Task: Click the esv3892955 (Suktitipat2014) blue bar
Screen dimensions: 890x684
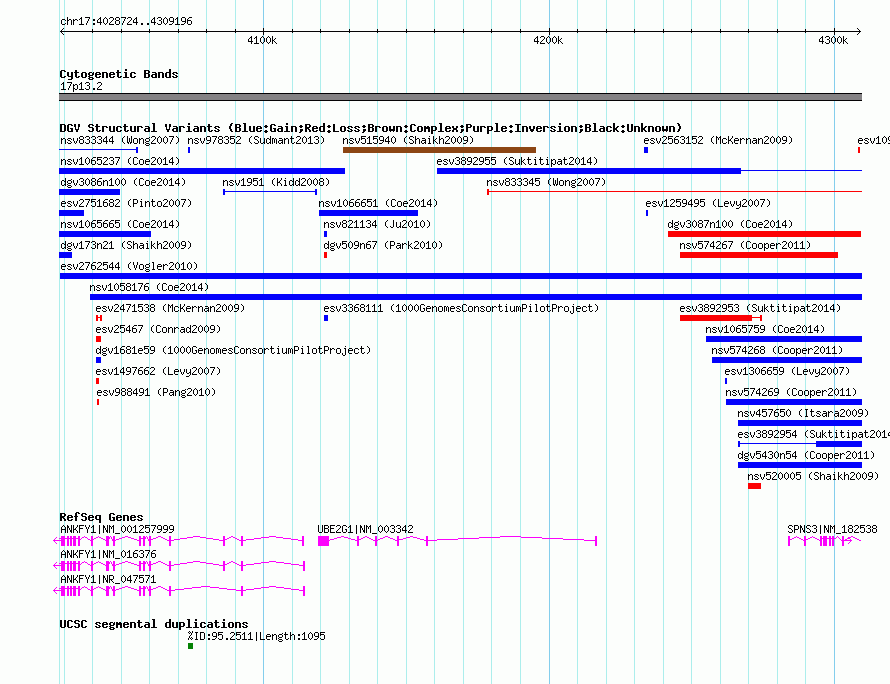Action: 589,171
